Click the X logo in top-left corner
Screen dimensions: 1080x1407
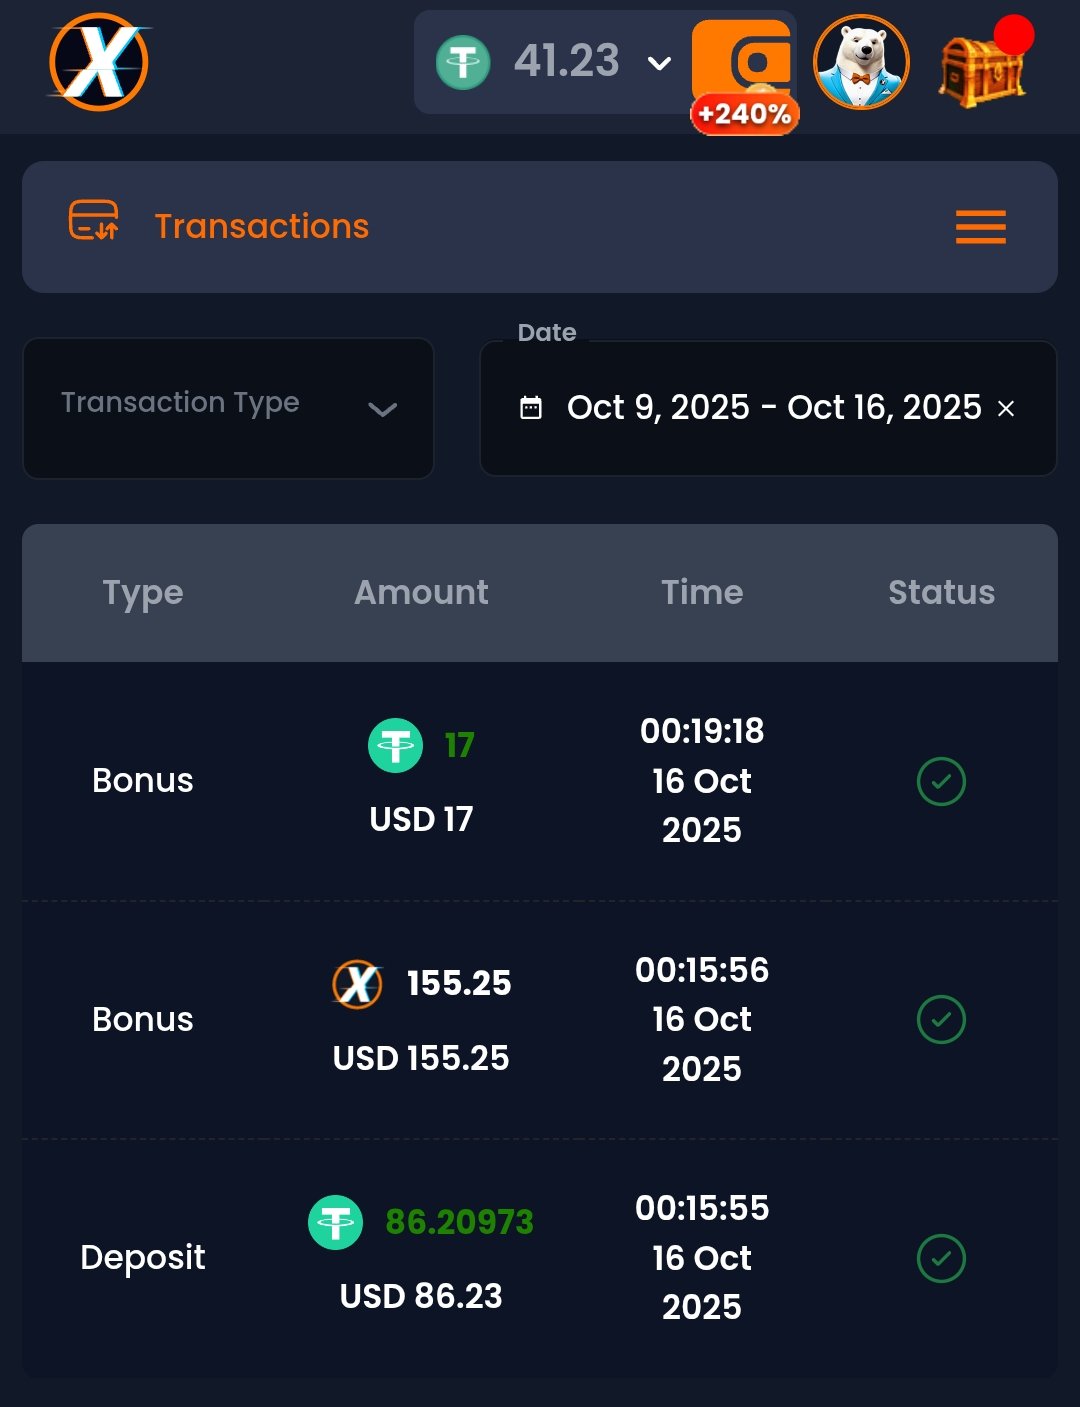pyautogui.click(x=99, y=62)
